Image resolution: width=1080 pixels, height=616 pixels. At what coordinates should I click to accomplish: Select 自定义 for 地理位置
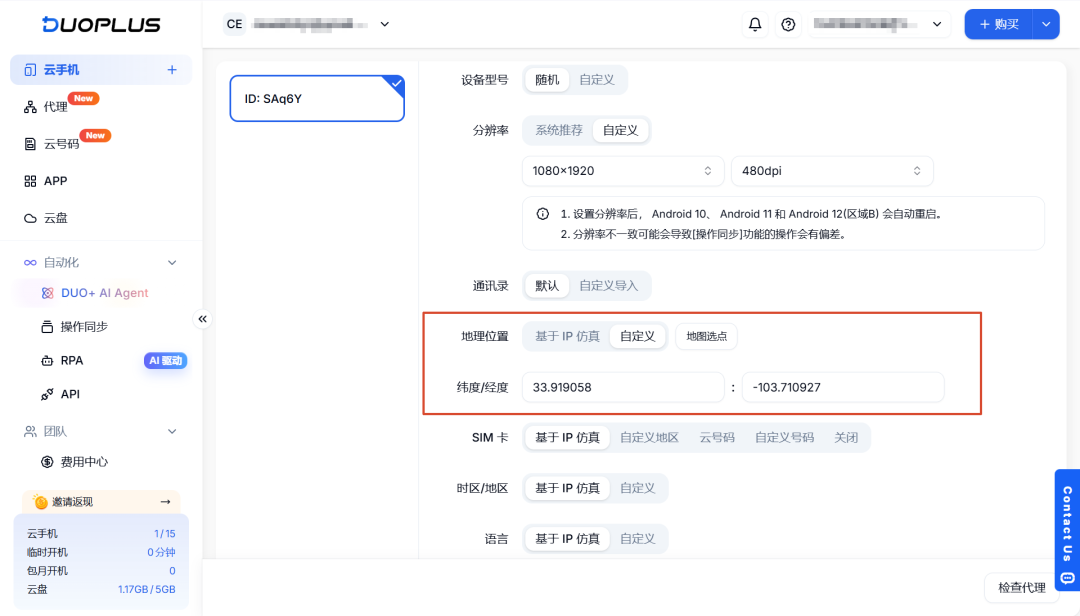(x=637, y=336)
